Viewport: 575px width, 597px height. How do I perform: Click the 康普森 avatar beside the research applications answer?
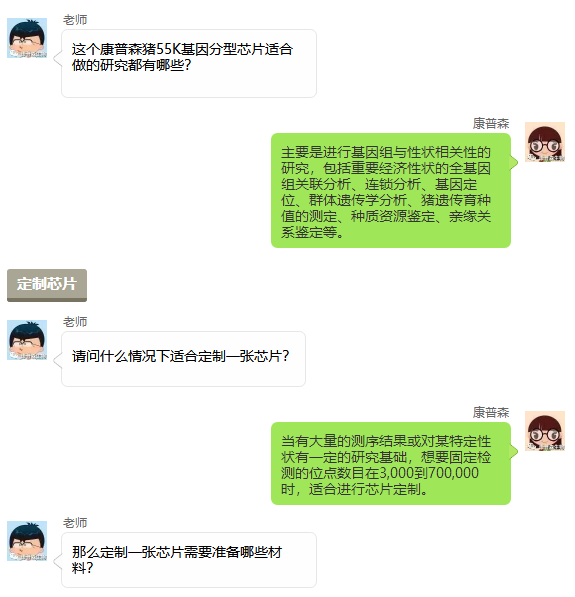pos(545,142)
